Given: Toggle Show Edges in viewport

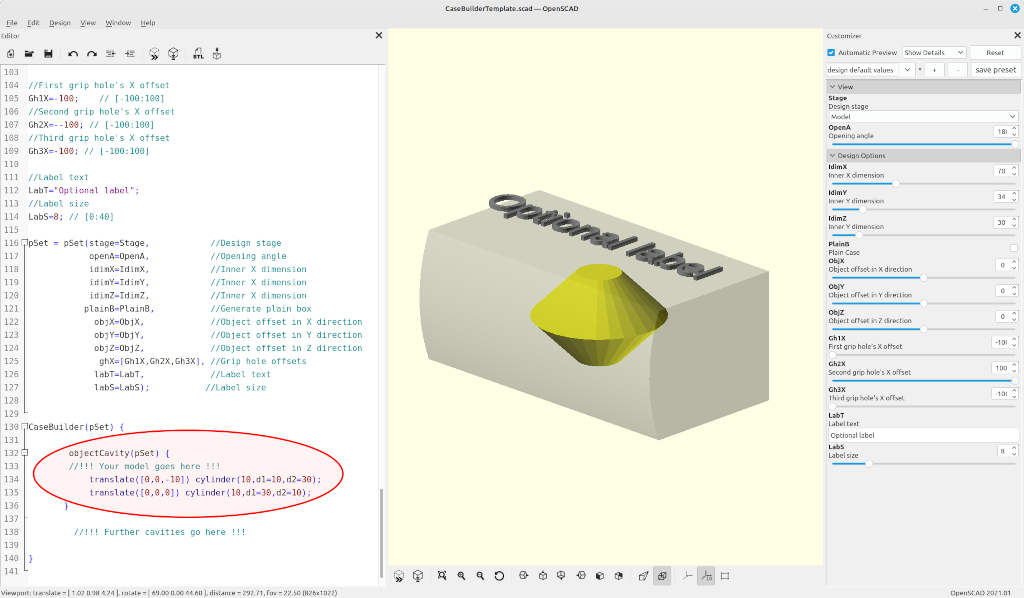Looking at the screenshot, I should tap(725, 576).
